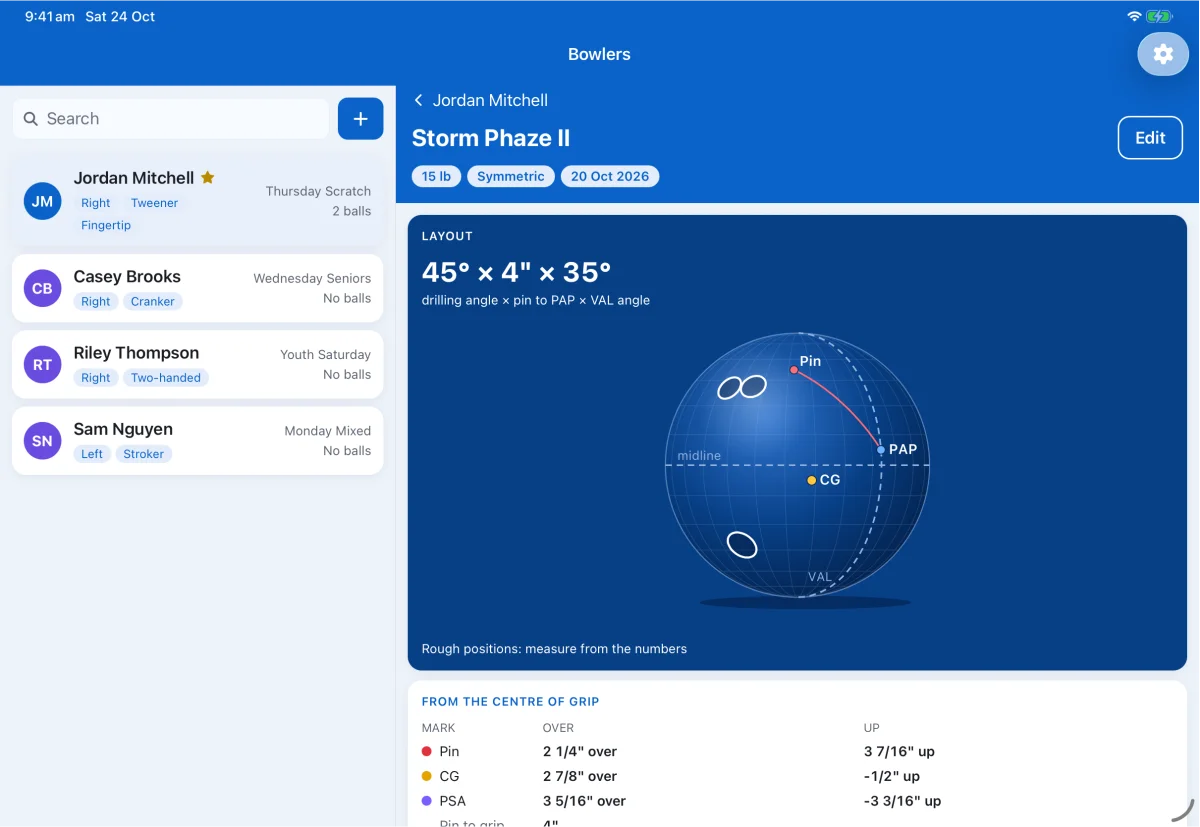Click the "3 7/16" up" Pin value
Image resolution: width=1200 pixels, height=827 pixels.
point(899,751)
